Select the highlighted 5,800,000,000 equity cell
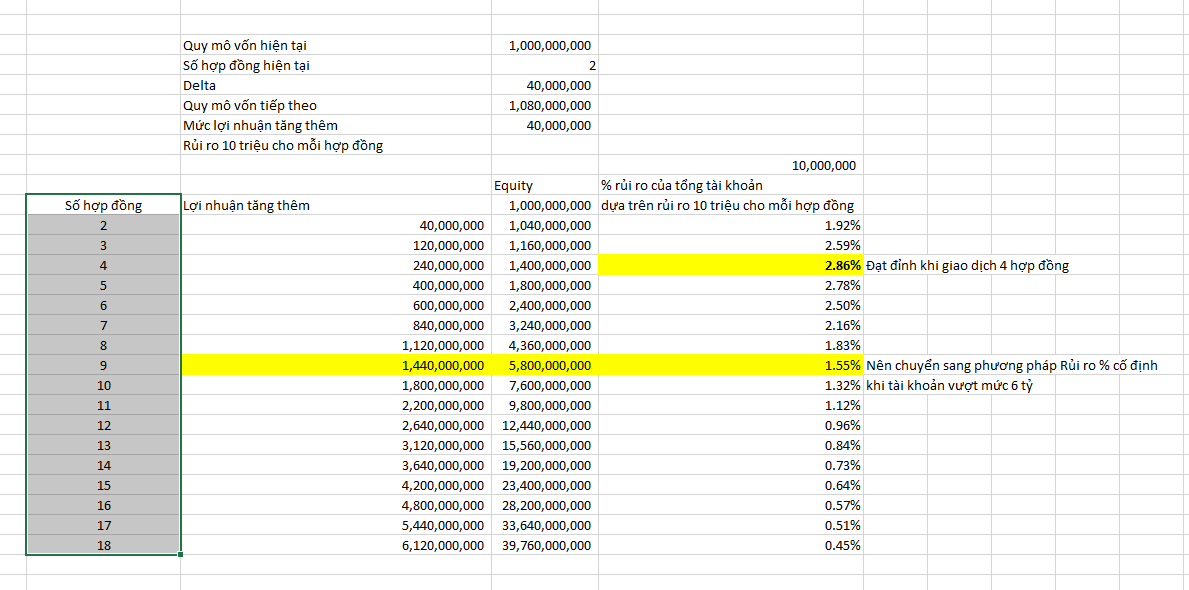Viewport: 1189px width, 590px height. (x=545, y=365)
